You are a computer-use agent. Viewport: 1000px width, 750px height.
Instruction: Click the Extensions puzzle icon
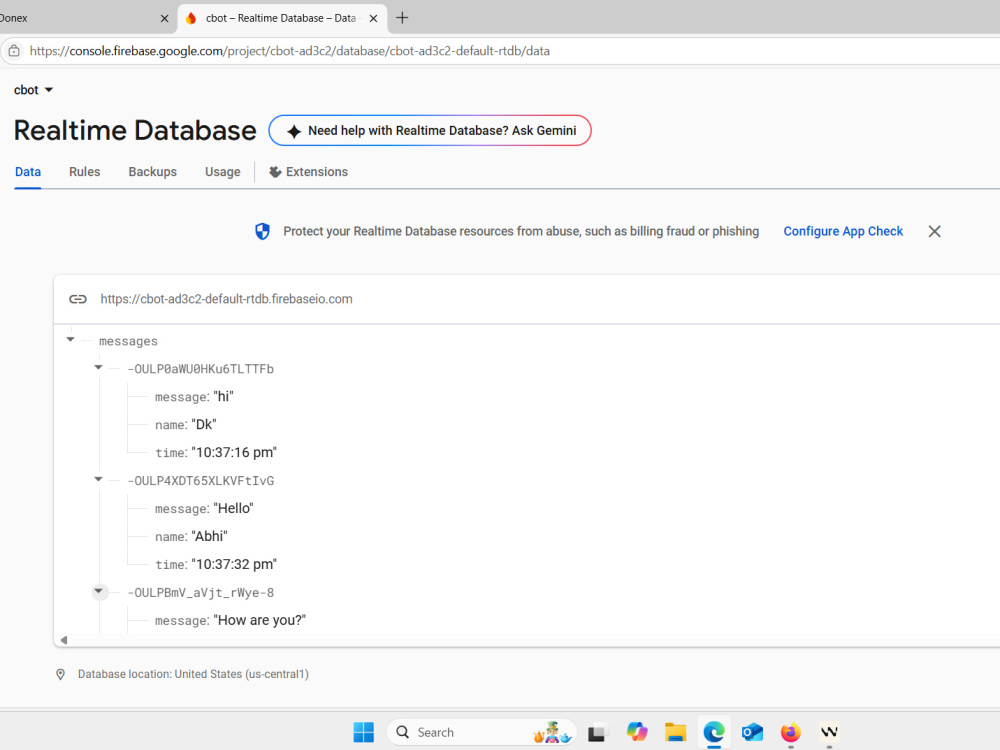[x=275, y=172]
